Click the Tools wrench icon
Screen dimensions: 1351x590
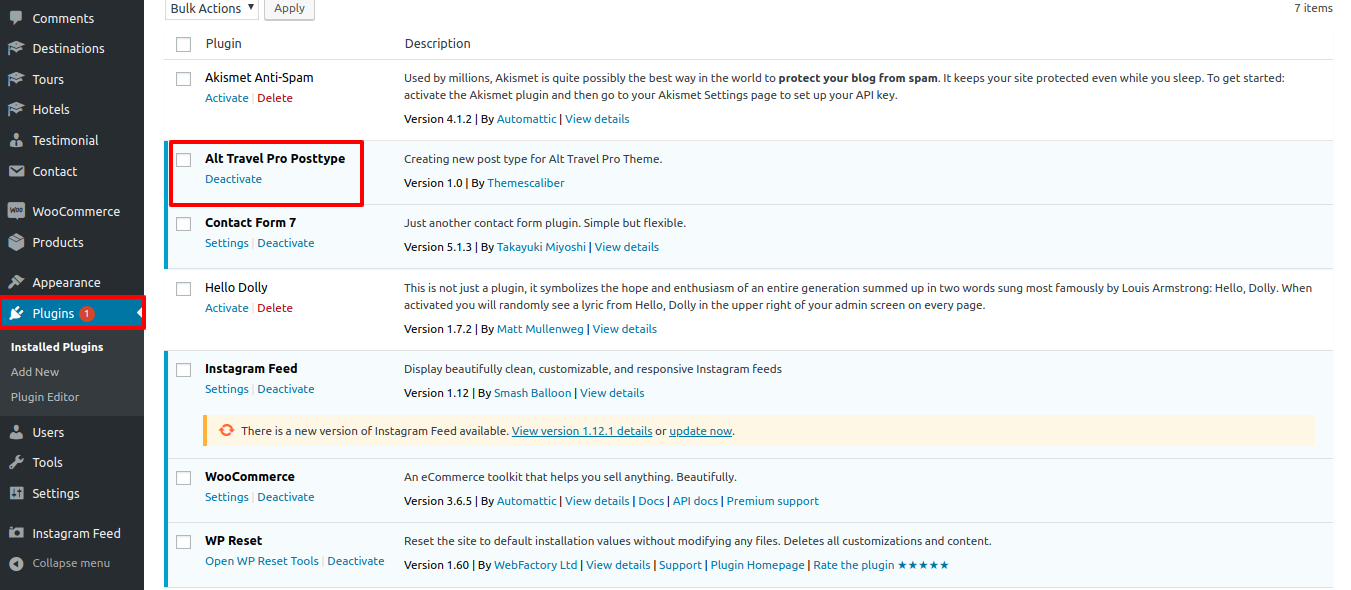16,462
